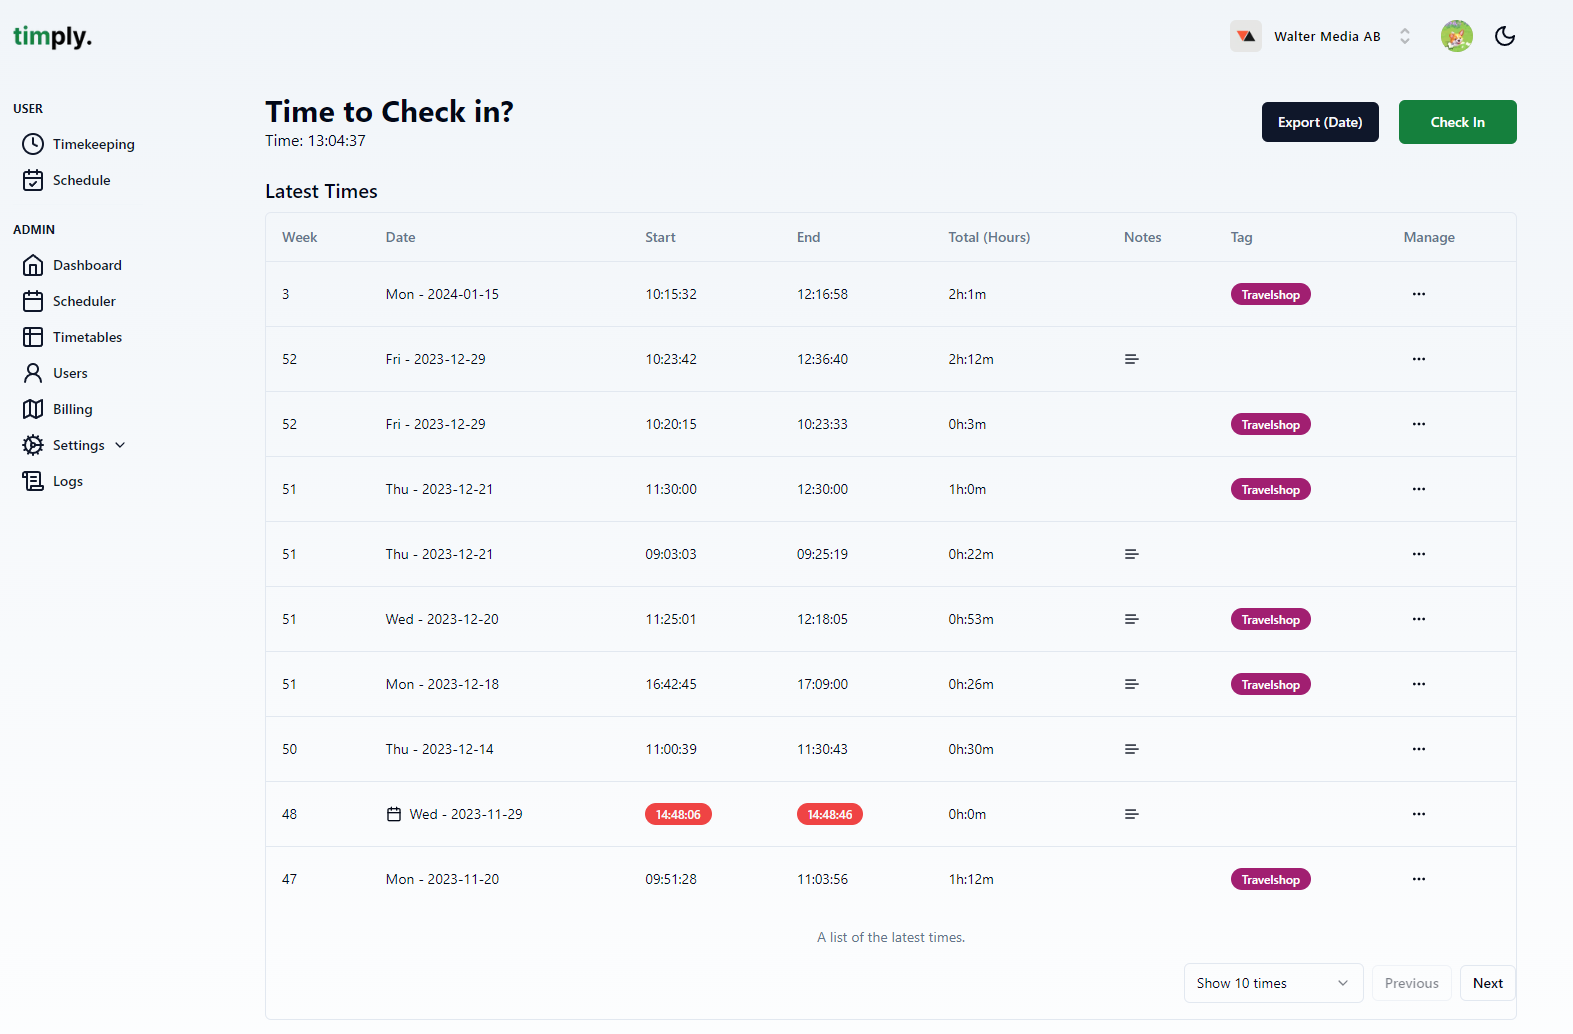Click the user avatar picture
Viewport: 1573px width, 1034px height.
coord(1457,36)
